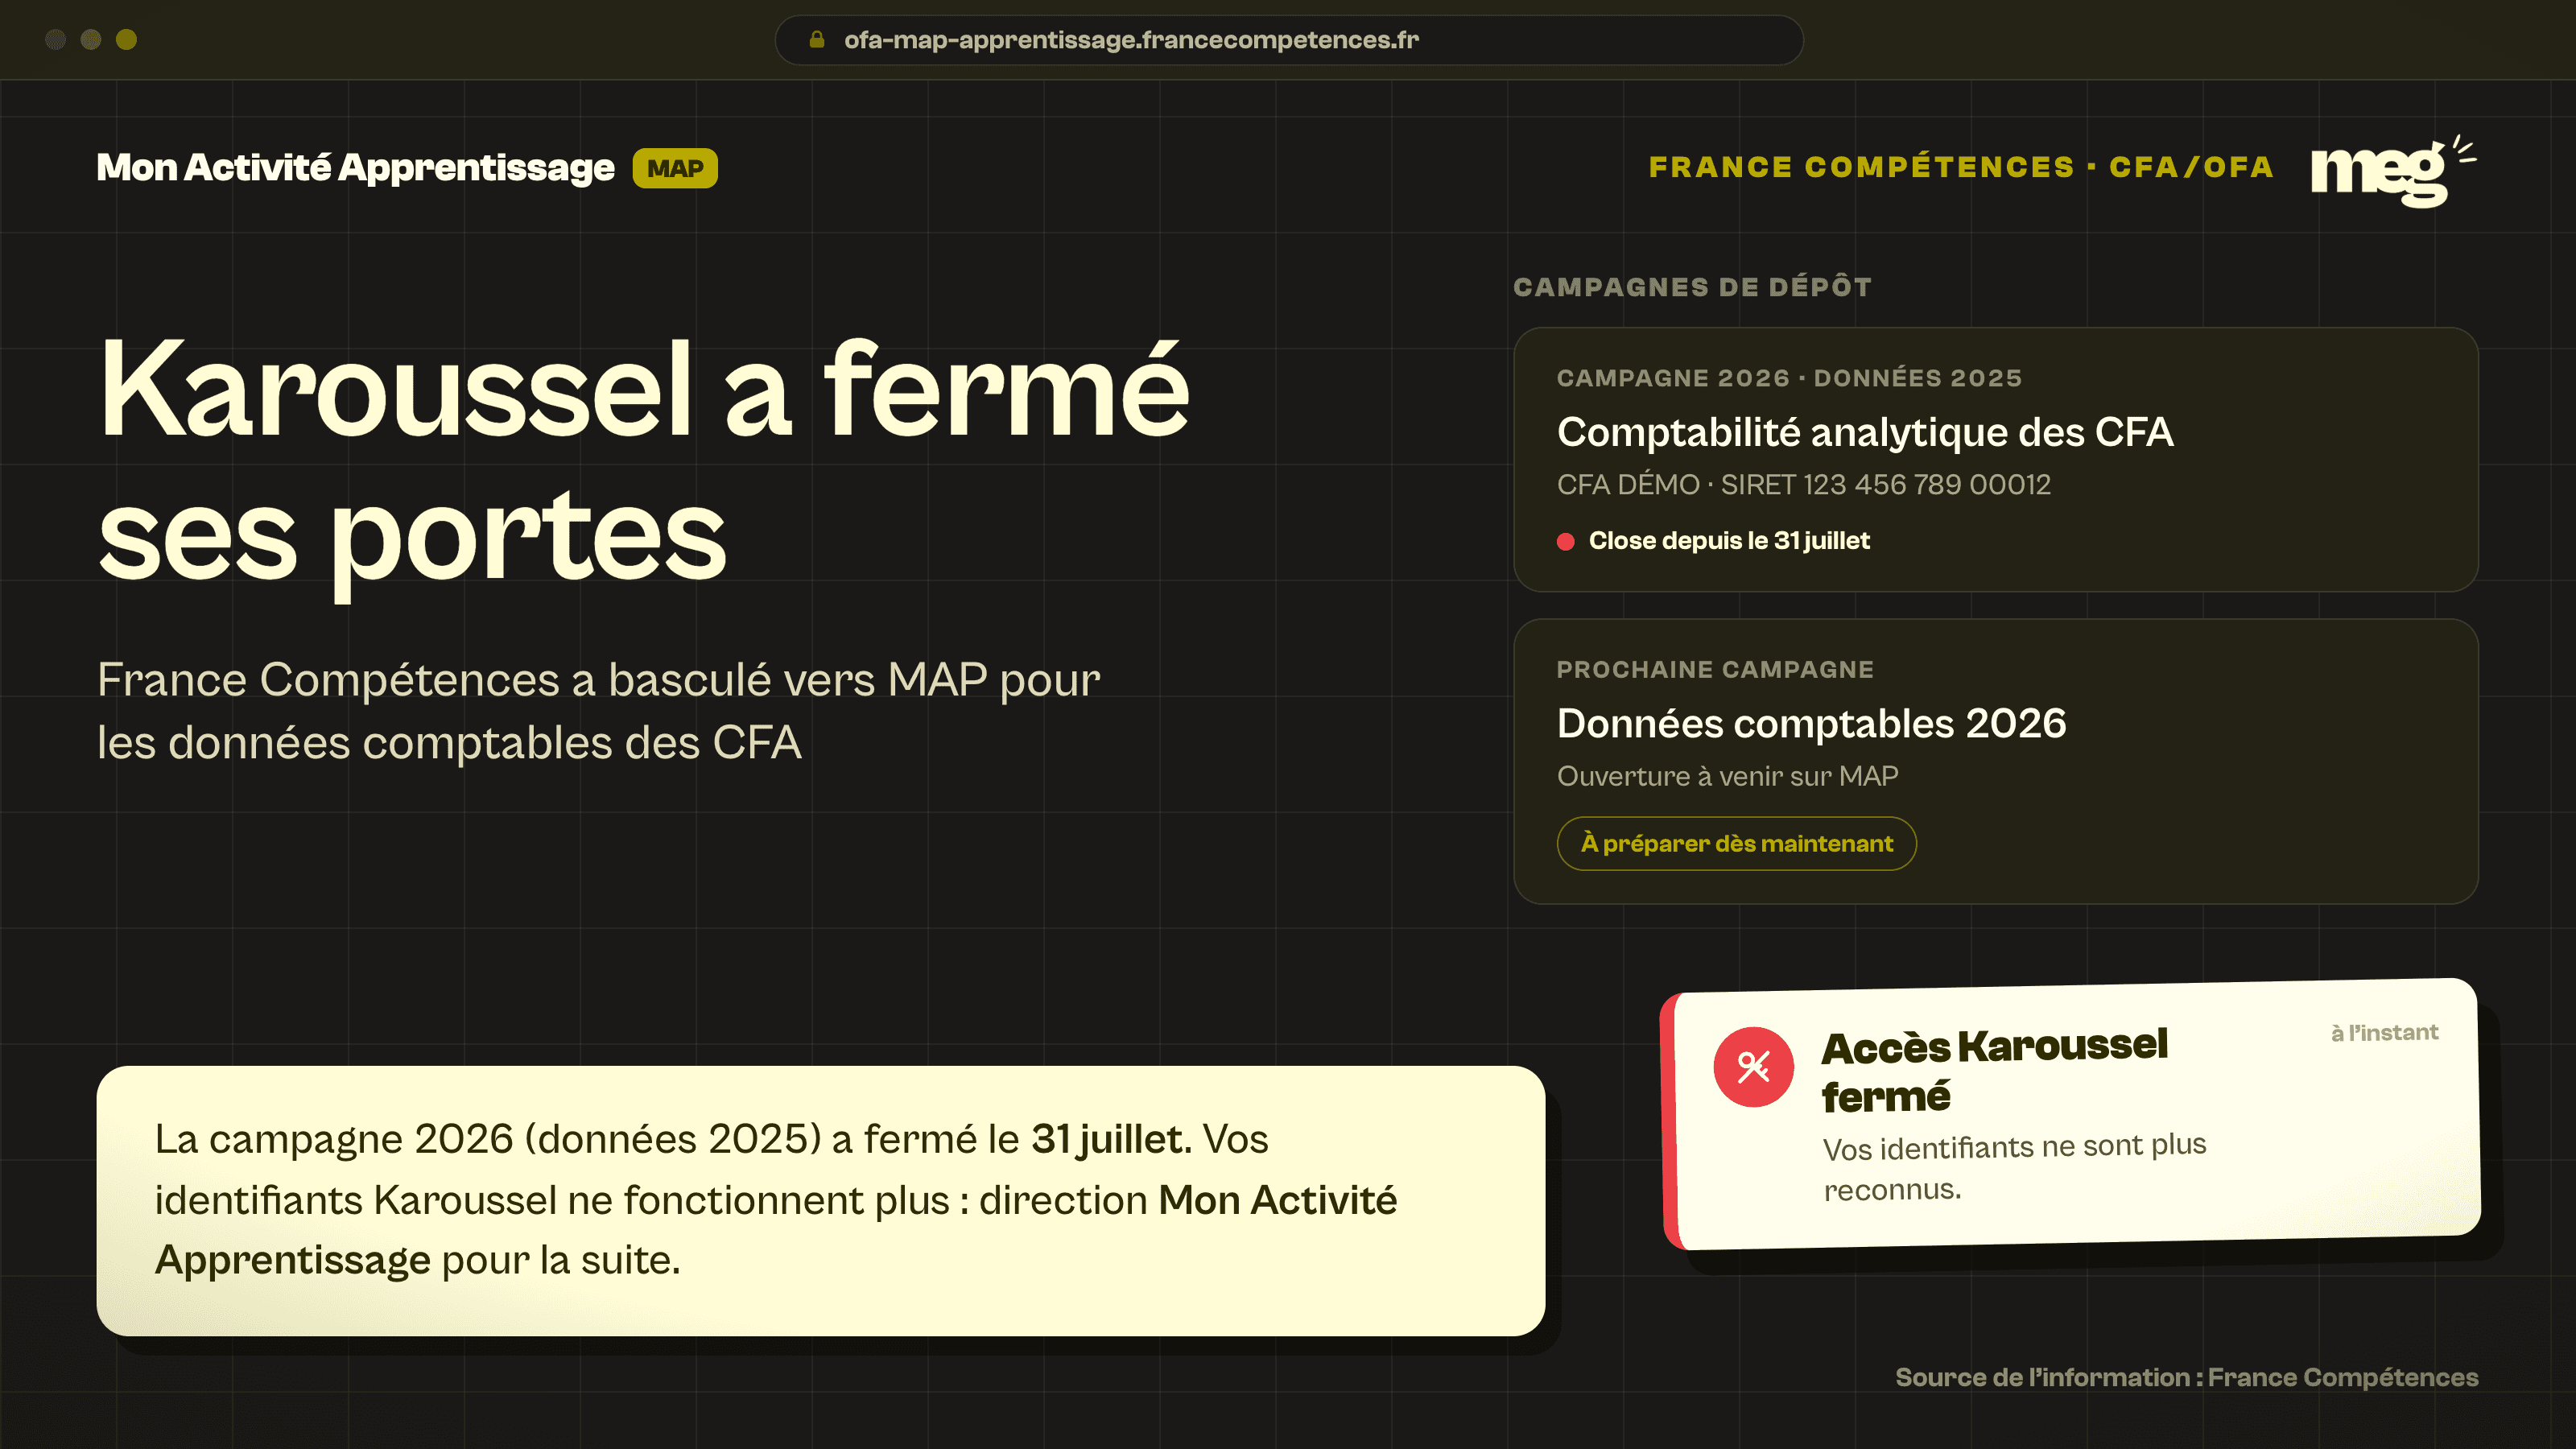Image resolution: width=2576 pixels, height=1449 pixels.
Task: Click the yellow MAP badge
Action: click(x=675, y=168)
